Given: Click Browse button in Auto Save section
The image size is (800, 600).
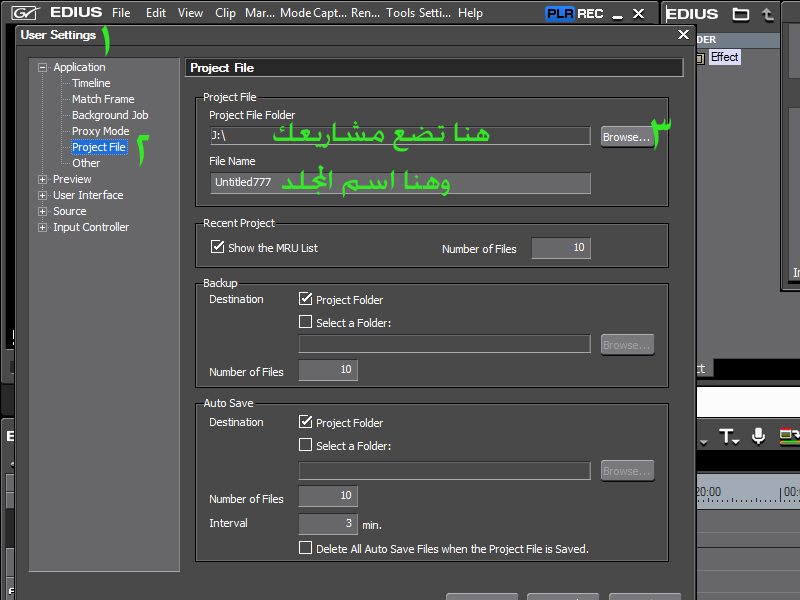Looking at the screenshot, I should 627,471.
